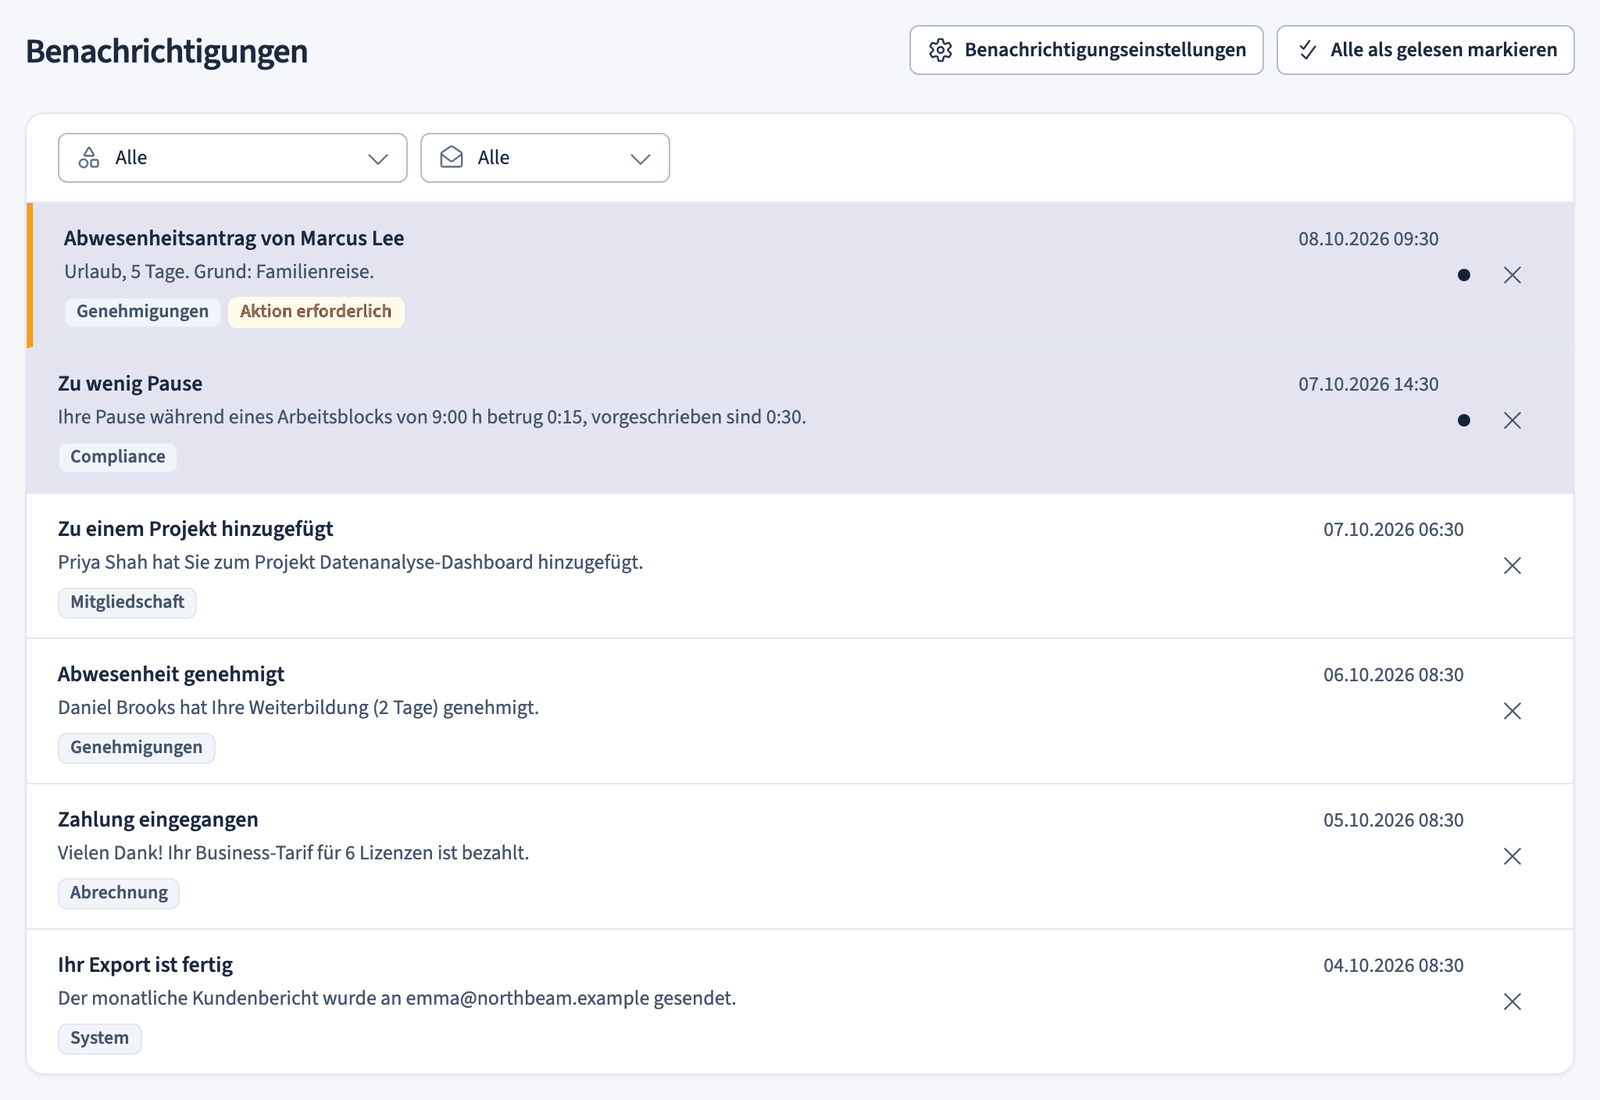
Task: Open Benachrichtigungseinstellungen
Action: click(1086, 50)
